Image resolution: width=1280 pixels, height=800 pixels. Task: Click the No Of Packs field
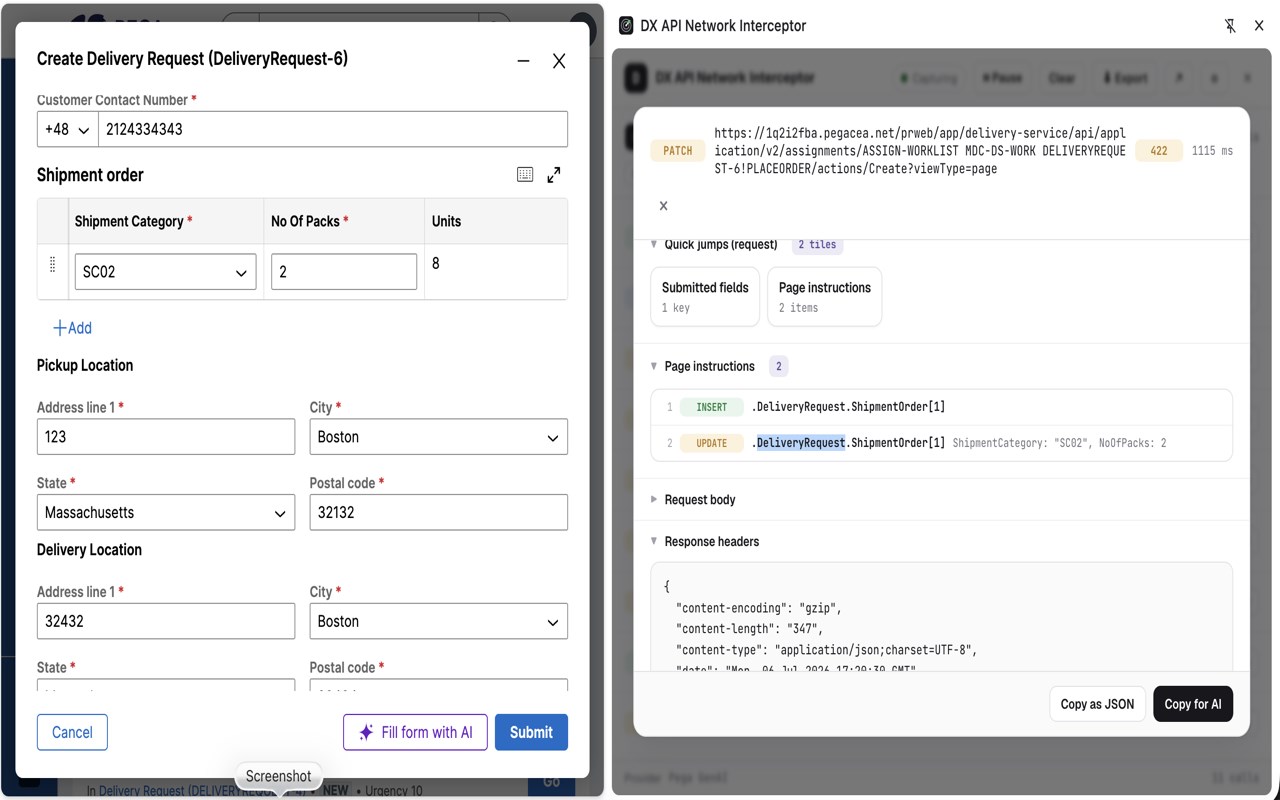point(344,272)
